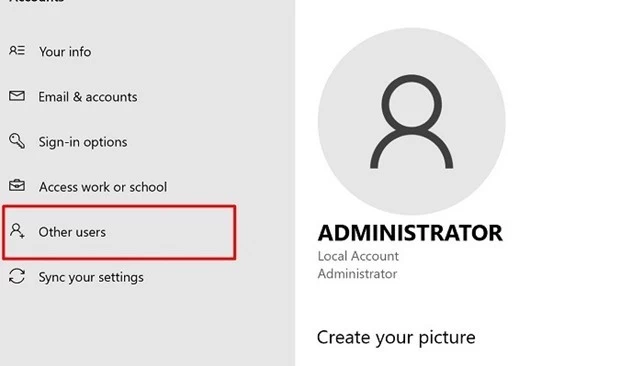This screenshot has height=366, width=643.
Task: Click the circular arrows Sync icon
Action: click(x=17, y=276)
